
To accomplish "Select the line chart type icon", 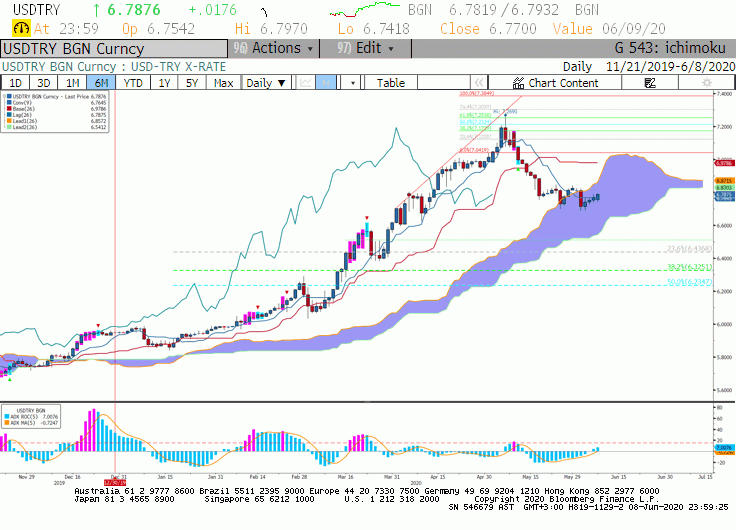I will click(306, 83).
